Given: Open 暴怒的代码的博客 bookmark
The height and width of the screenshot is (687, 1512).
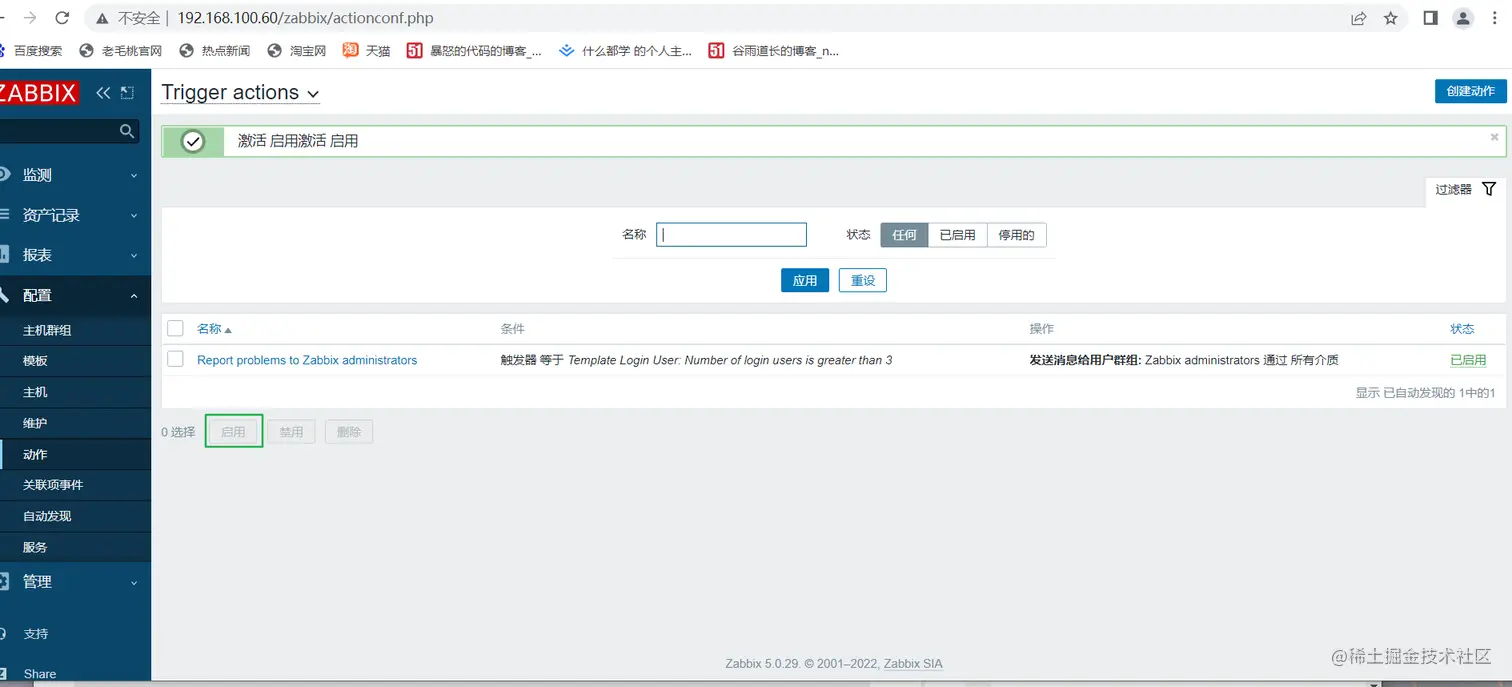Looking at the screenshot, I should point(474,50).
